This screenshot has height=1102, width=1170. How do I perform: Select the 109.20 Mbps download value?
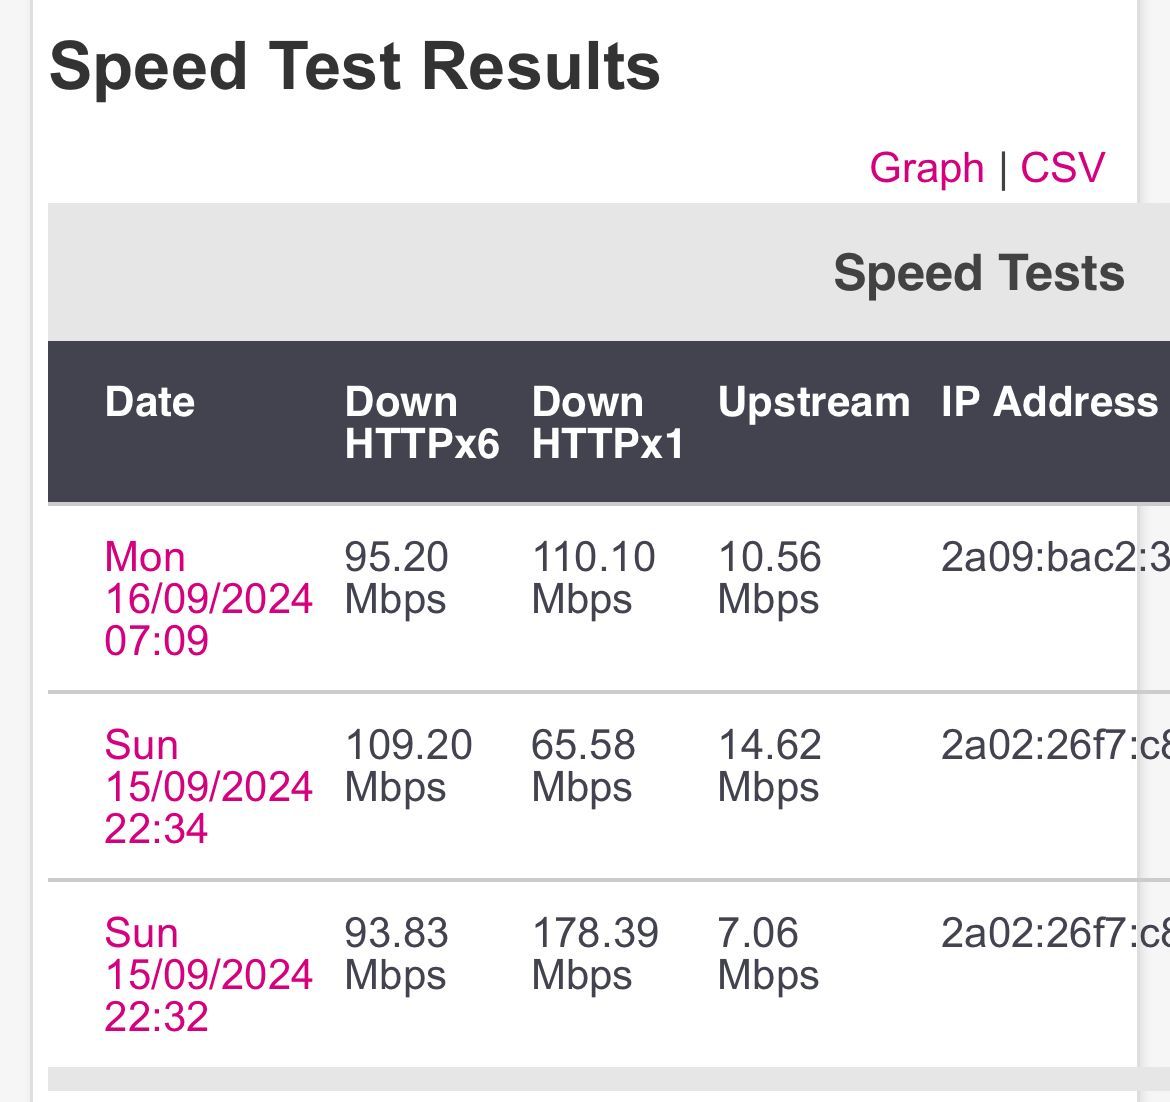coord(408,766)
